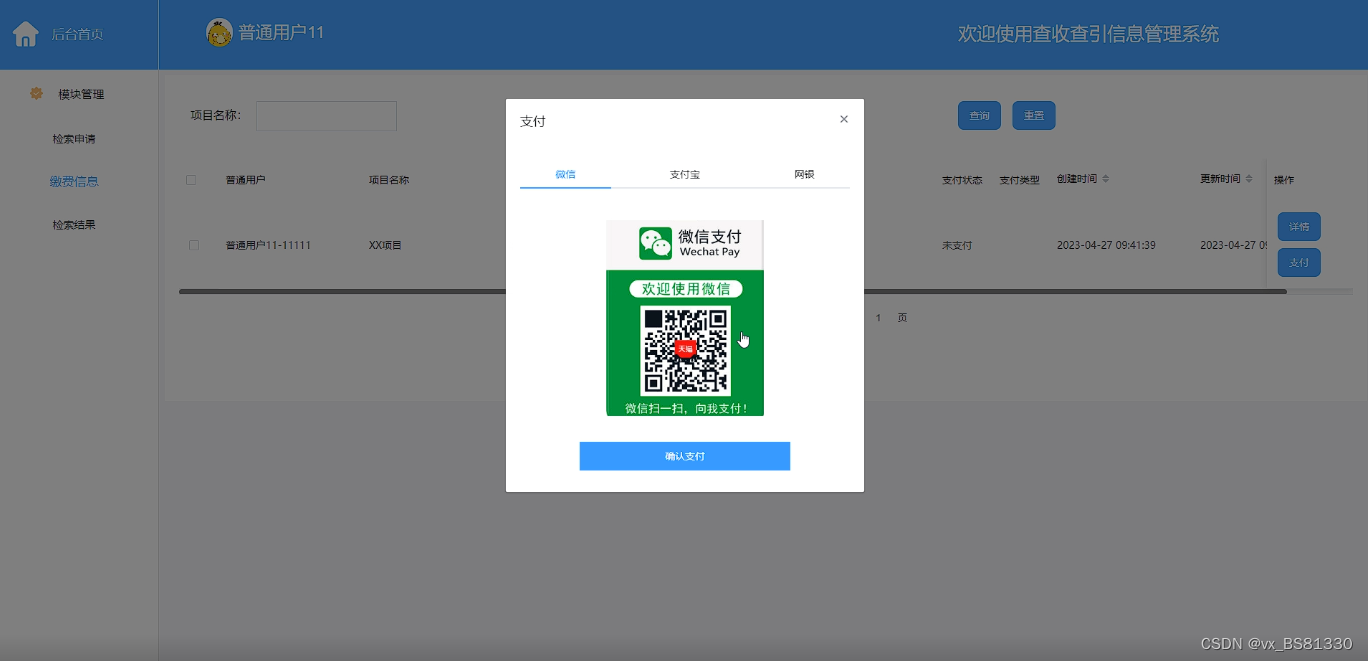
Task: Click the 确认支付 button
Action: point(685,456)
